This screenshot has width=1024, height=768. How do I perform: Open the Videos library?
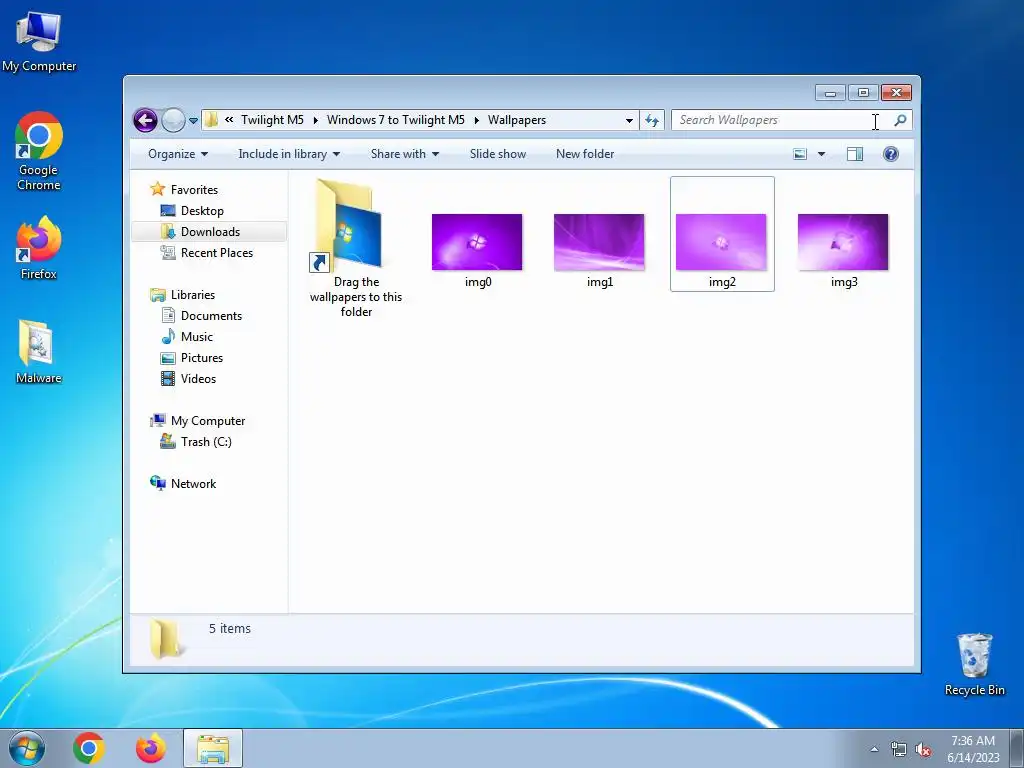[198, 379]
